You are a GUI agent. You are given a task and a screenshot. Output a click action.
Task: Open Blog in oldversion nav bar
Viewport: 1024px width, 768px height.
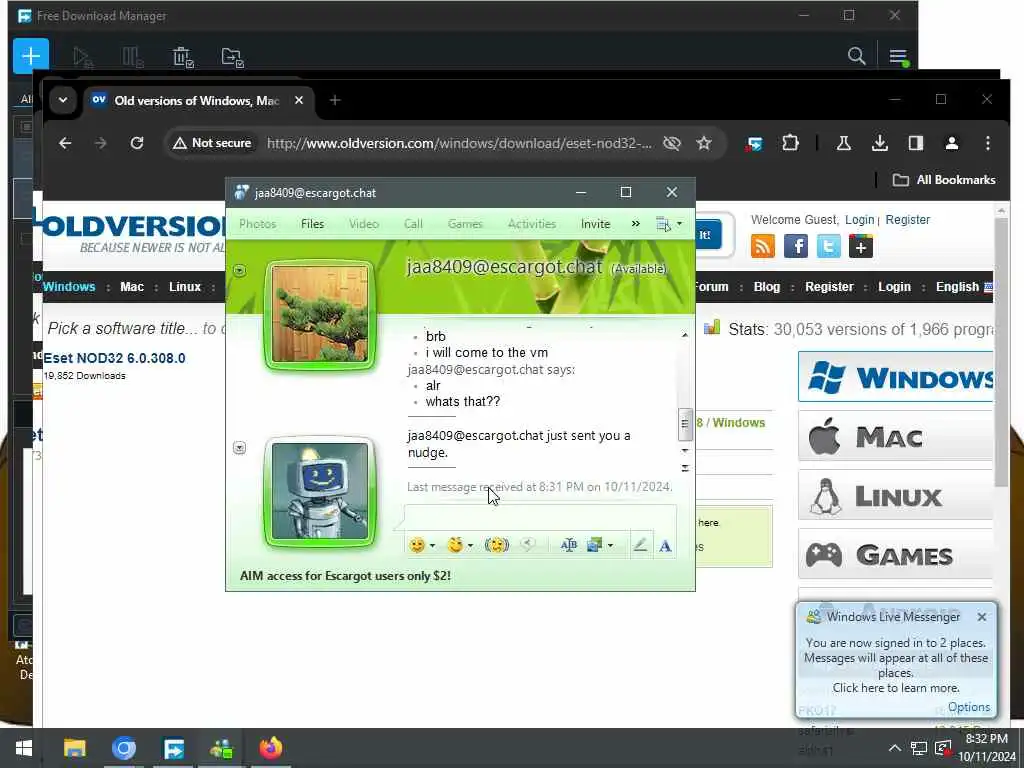(767, 287)
